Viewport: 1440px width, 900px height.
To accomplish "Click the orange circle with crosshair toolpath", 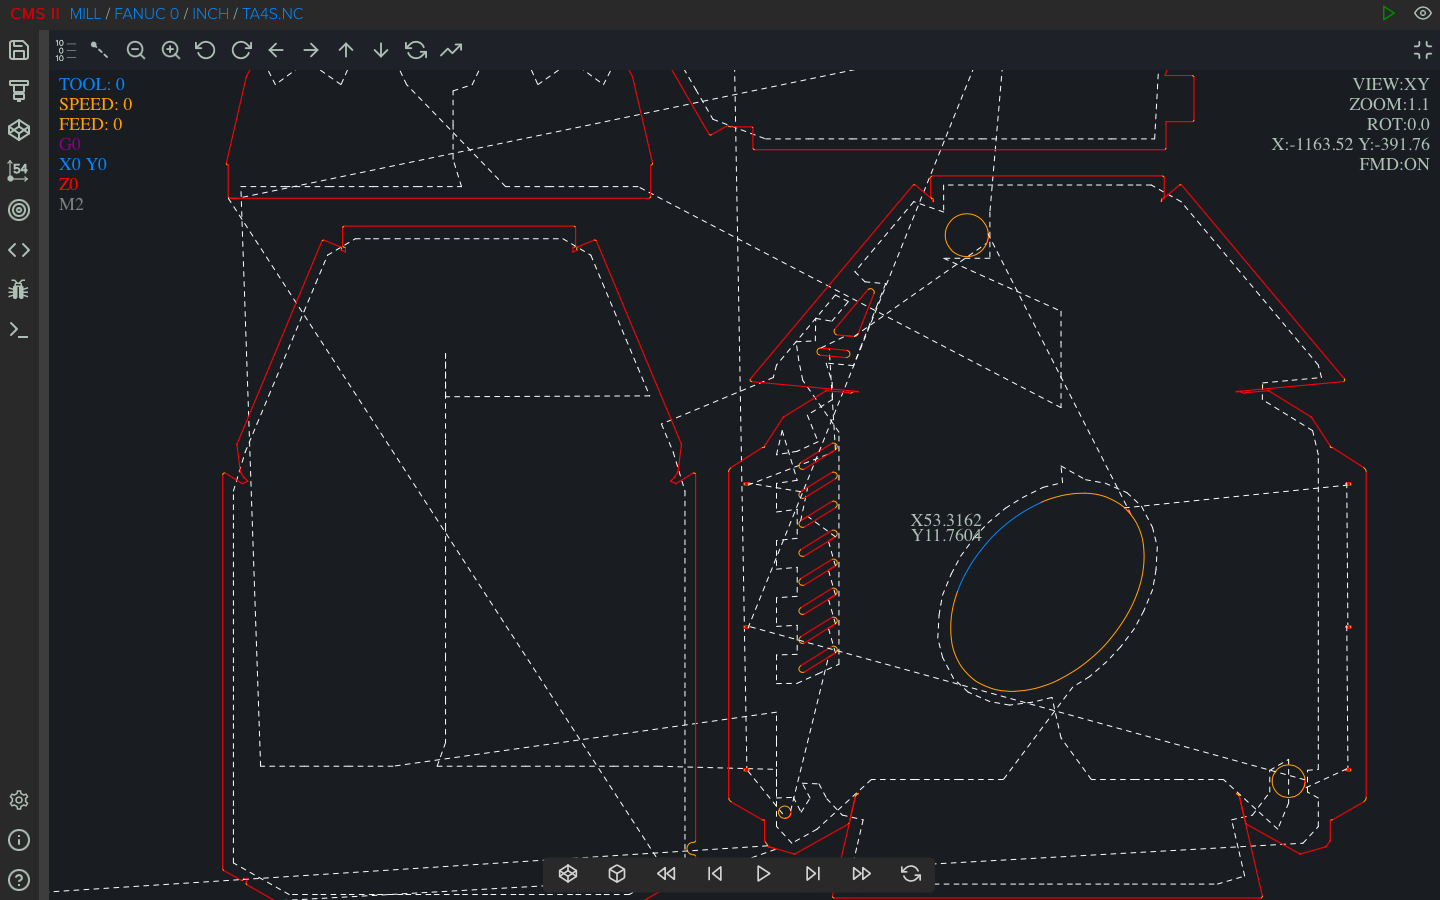I will pos(1288,781).
